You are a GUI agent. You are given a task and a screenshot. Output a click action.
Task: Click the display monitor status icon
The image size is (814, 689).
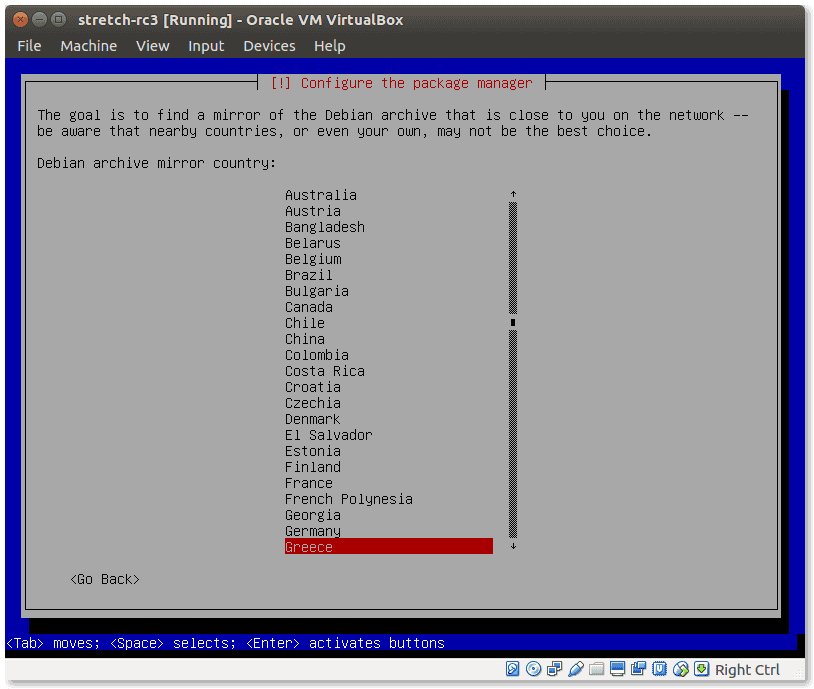pos(618,669)
